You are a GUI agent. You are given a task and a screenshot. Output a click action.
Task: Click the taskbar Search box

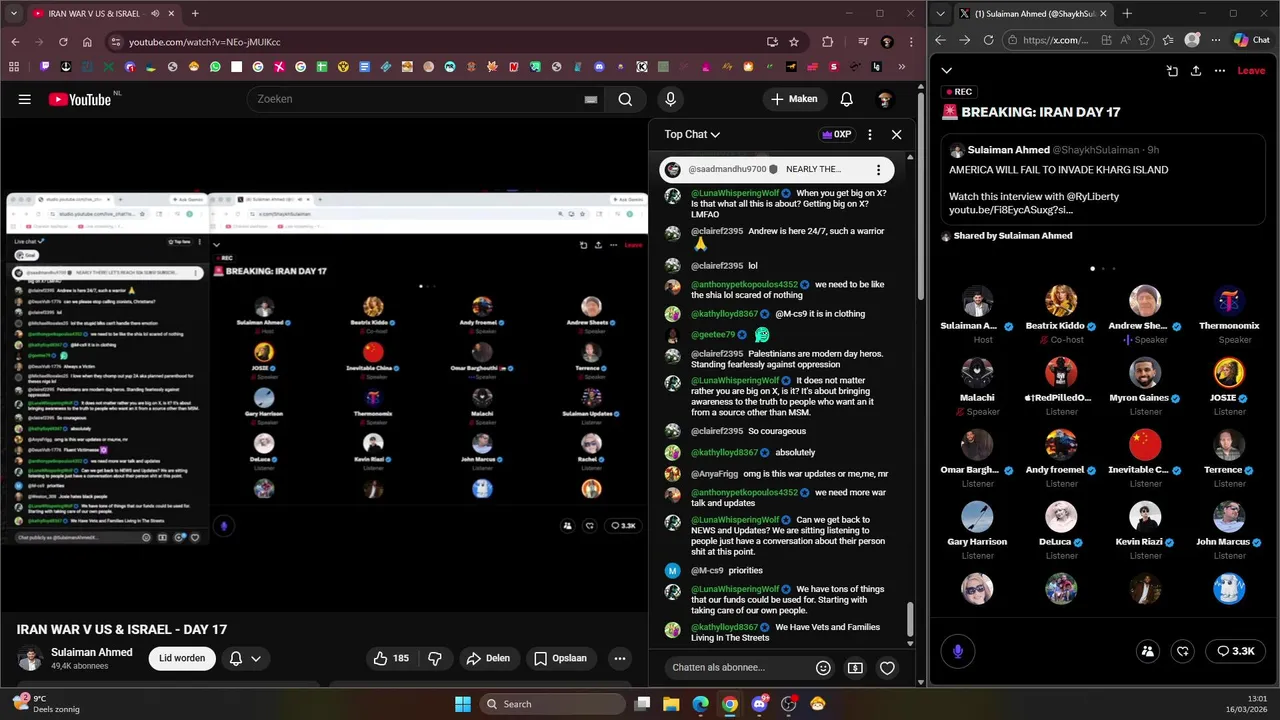coord(554,704)
